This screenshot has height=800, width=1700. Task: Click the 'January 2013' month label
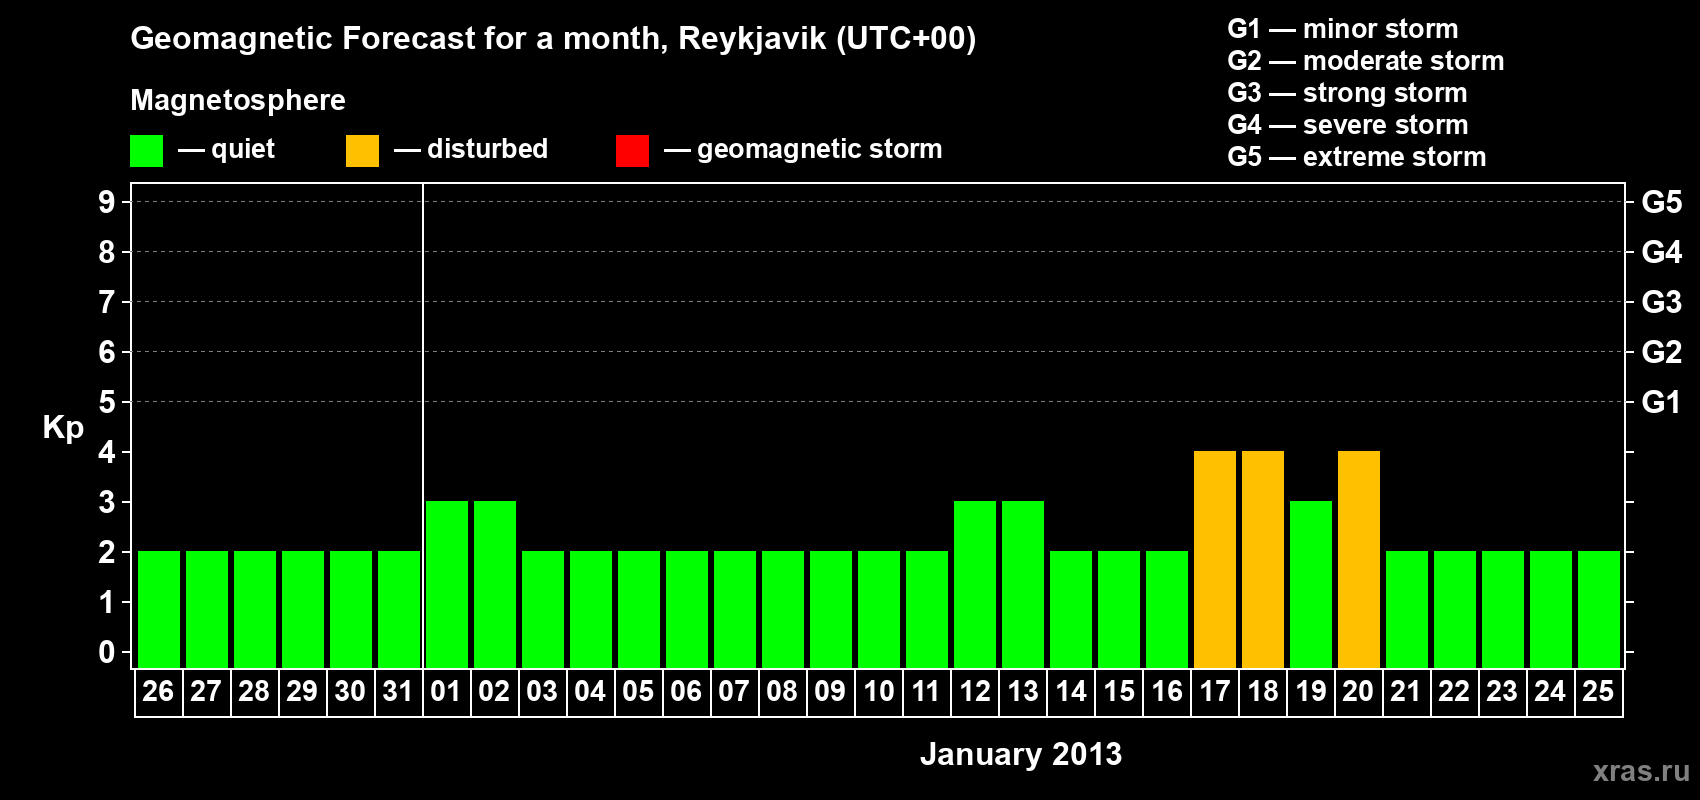point(1021,754)
